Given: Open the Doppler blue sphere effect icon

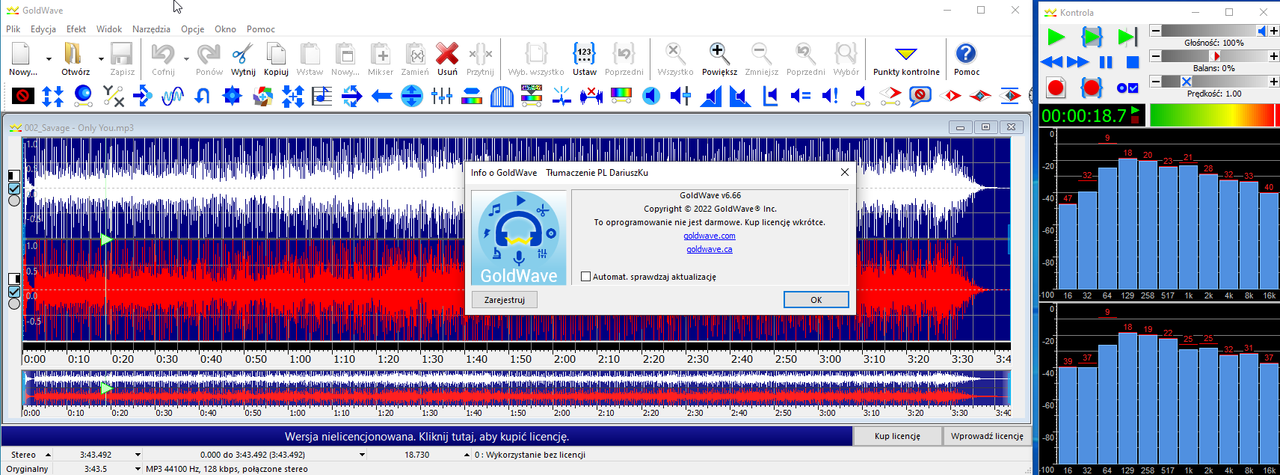Looking at the screenshot, I should point(82,96).
